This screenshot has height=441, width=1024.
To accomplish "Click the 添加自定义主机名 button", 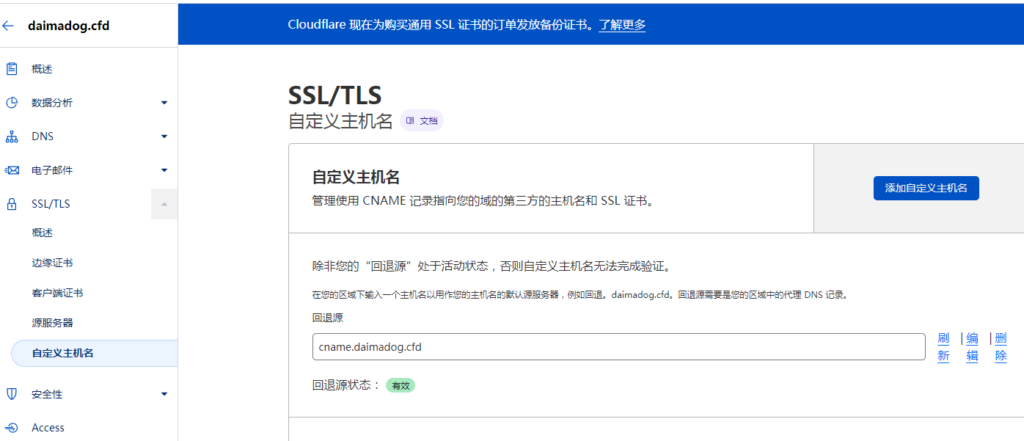I will (x=926, y=188).
